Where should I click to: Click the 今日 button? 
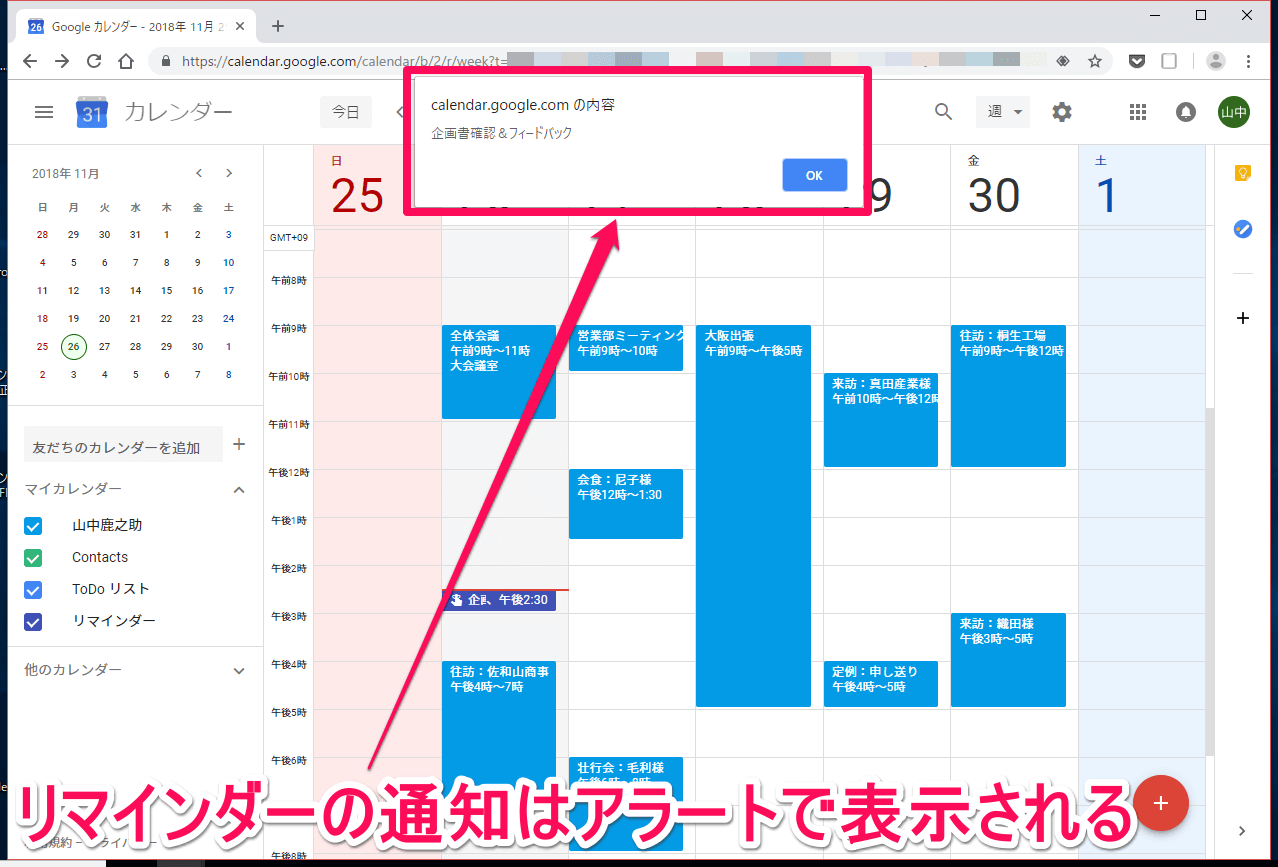[346, 112]
